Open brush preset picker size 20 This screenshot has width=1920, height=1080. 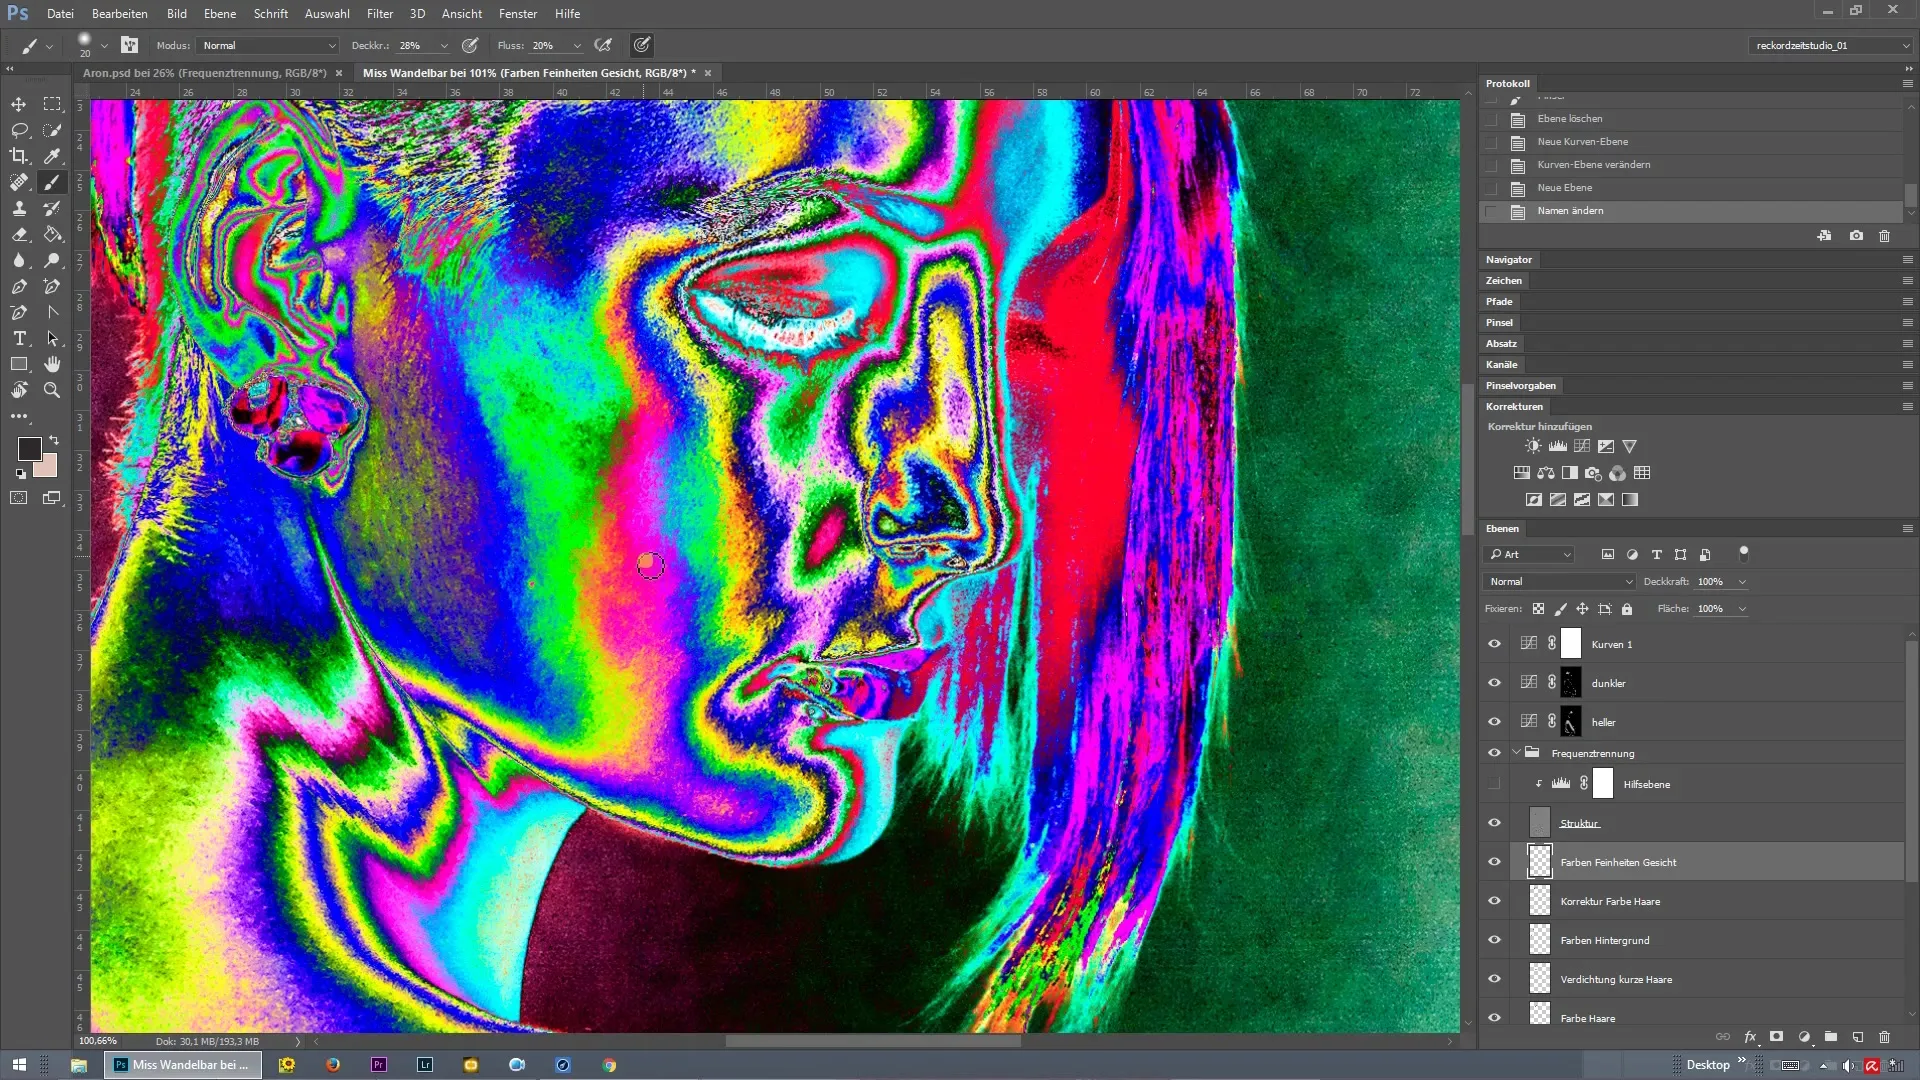tap(91, 45)
